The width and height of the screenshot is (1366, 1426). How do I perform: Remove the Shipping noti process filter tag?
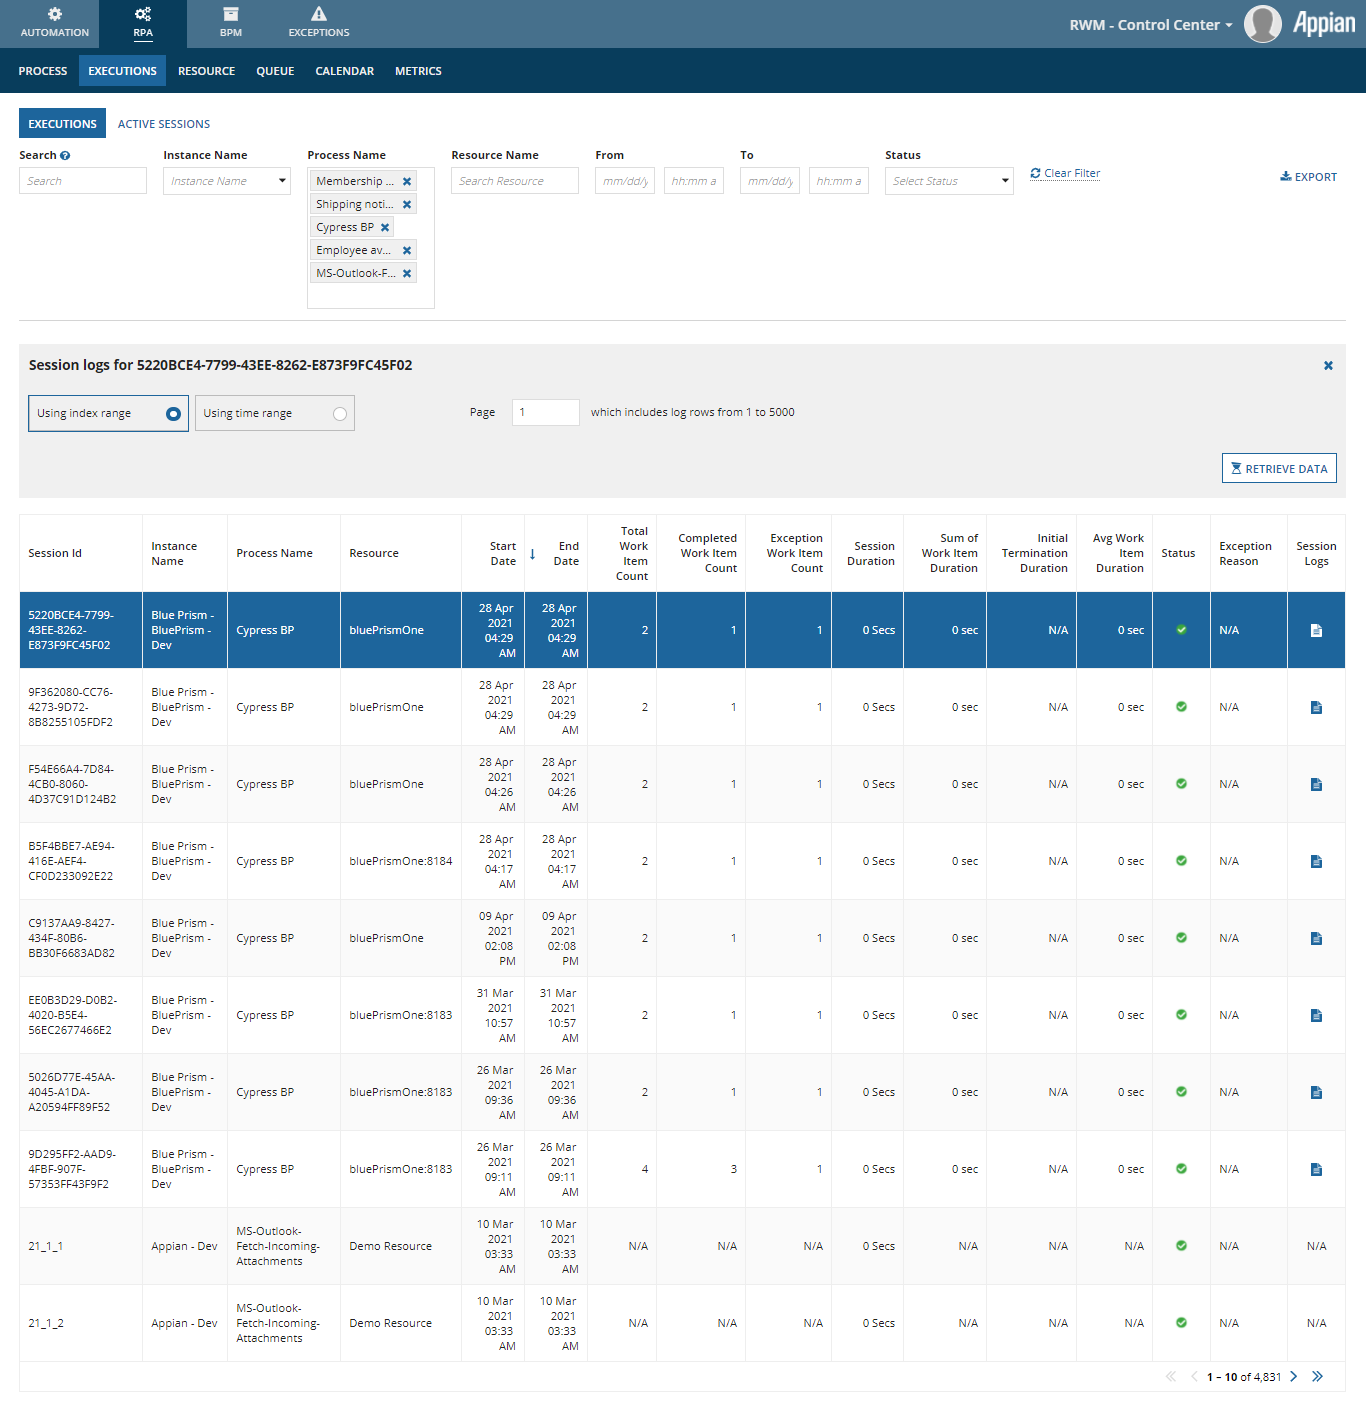[407, 204]
